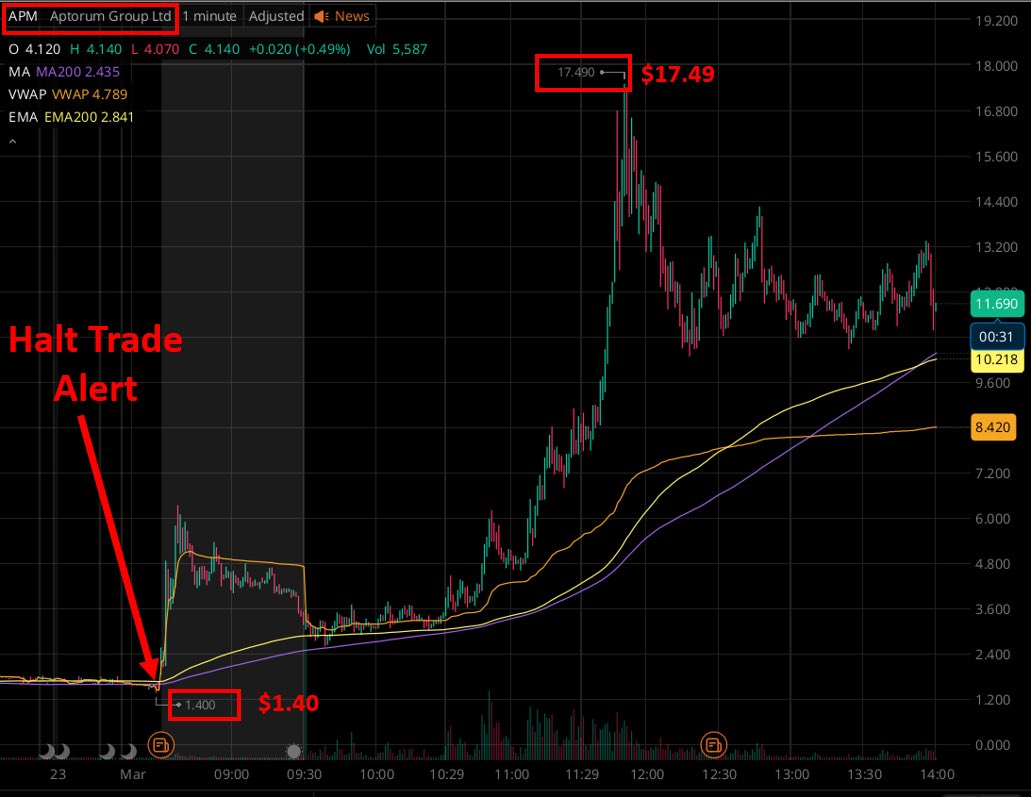Click the L 4.070 low price readout
The image size is (1031, 797).
(155, 49)
